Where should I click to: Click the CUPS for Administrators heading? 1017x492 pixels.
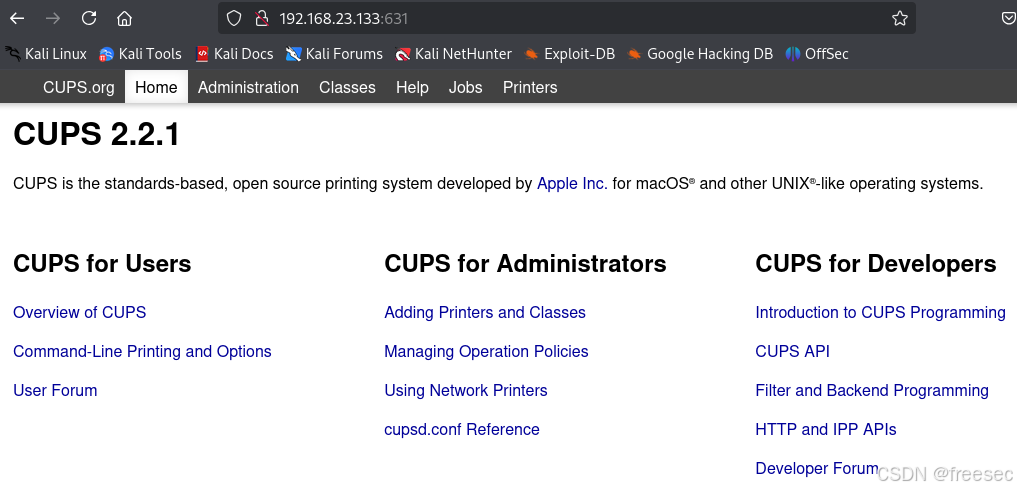pos(525,264)
